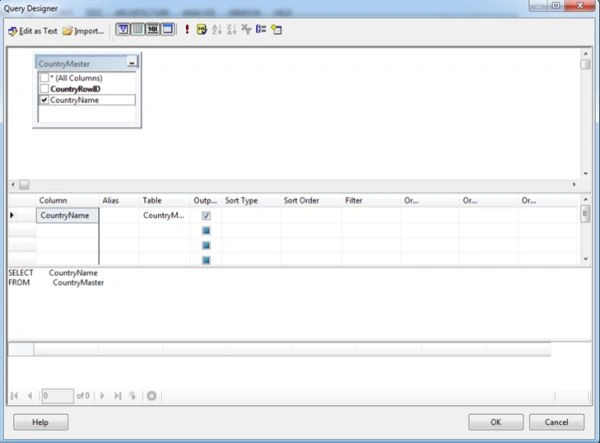Click the Filter column header
The image size is (600, 443).
tap(354, 200)
